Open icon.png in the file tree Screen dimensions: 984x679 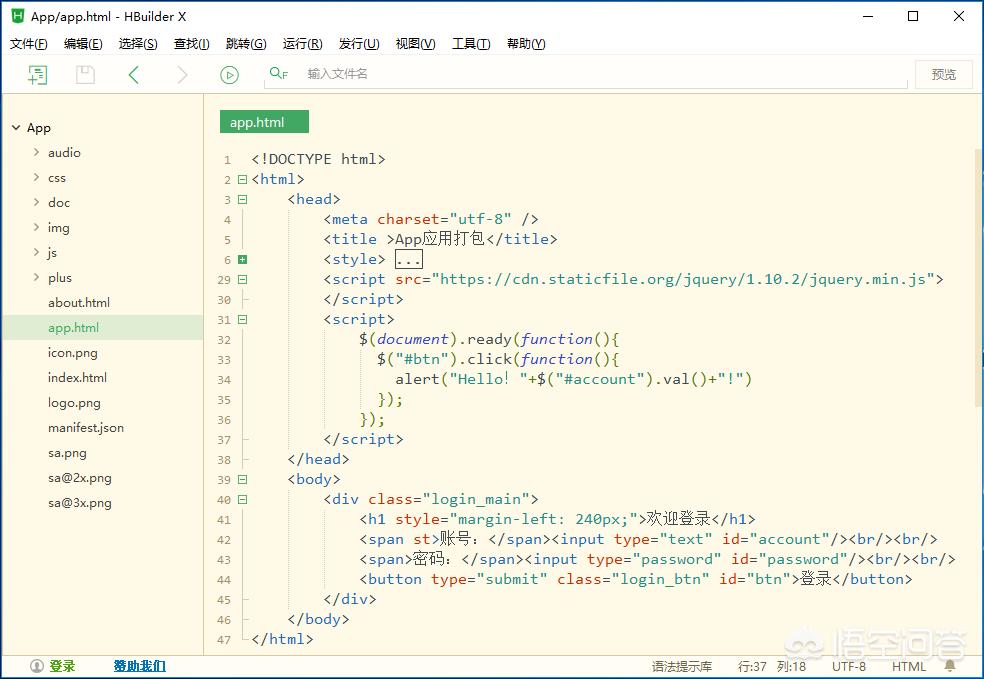click(73, 353)
